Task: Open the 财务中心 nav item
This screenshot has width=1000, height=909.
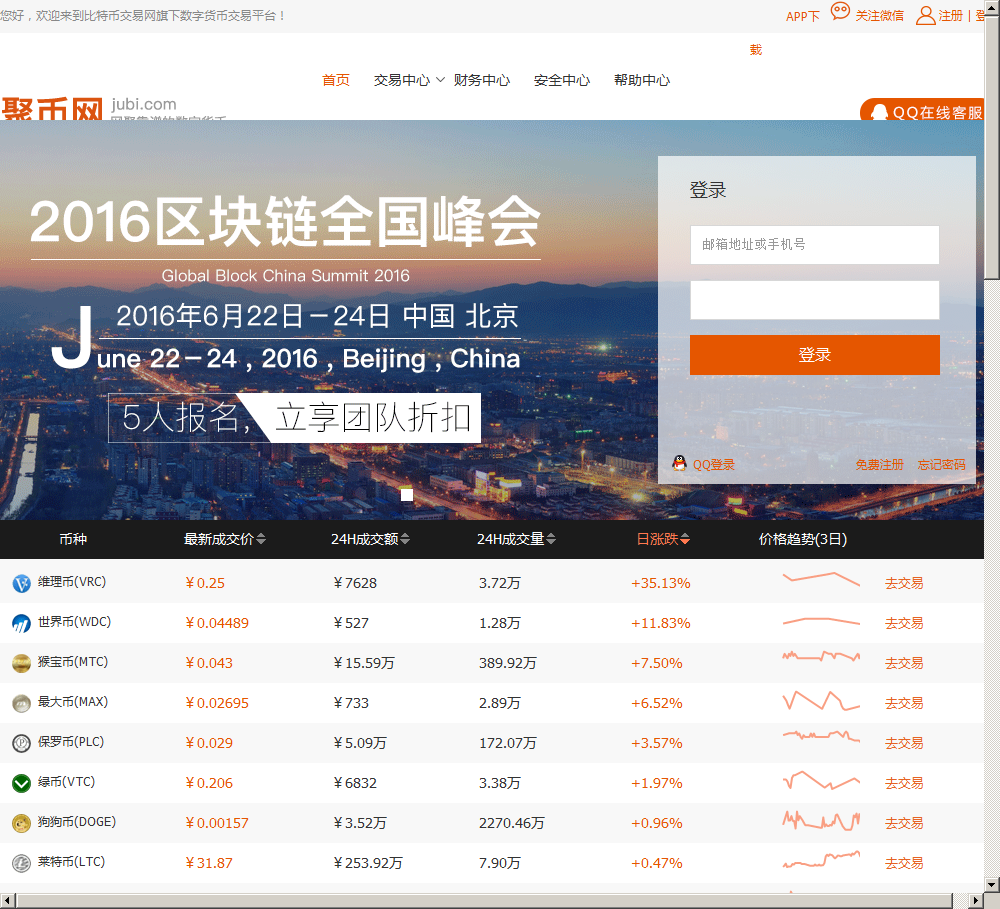Action: [x=482, y=80]
